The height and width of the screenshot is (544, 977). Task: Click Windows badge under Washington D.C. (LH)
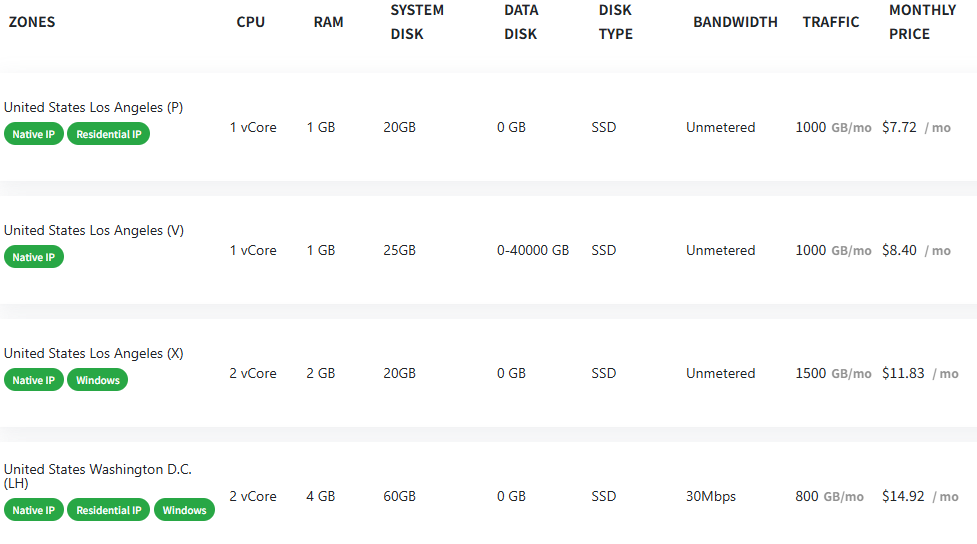click(184, 510)
